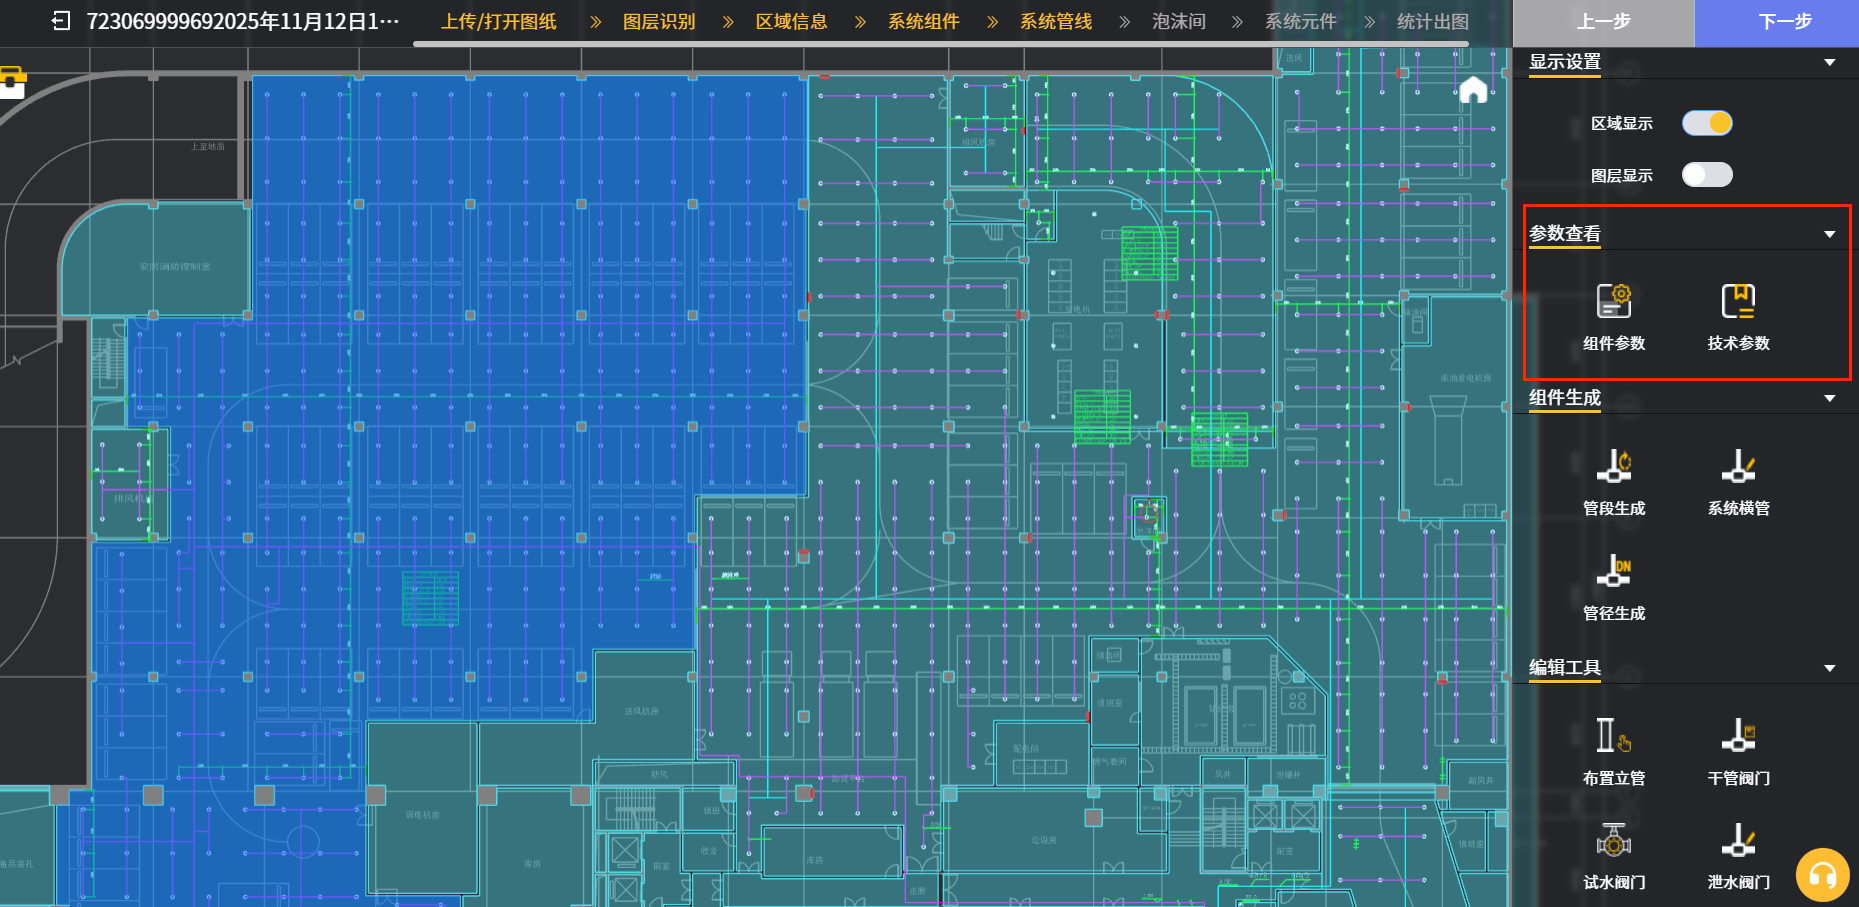Collapse the 组件生成 section

(x=1829, y=398)
